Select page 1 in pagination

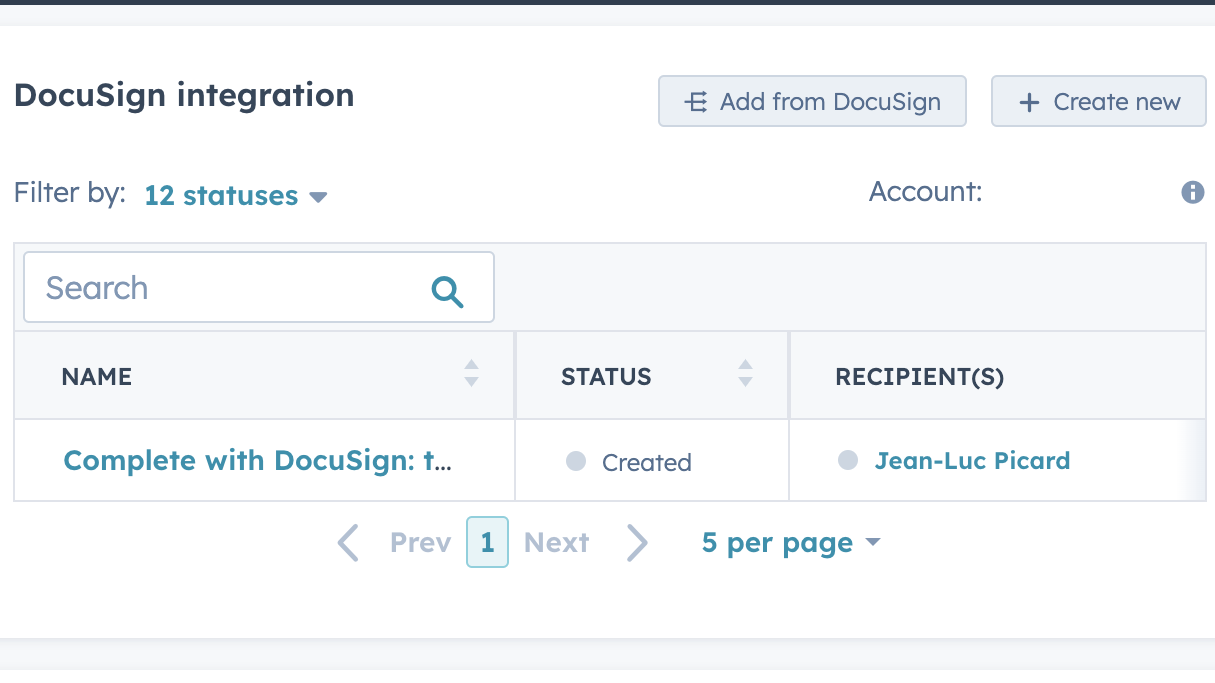pos(487,542)
